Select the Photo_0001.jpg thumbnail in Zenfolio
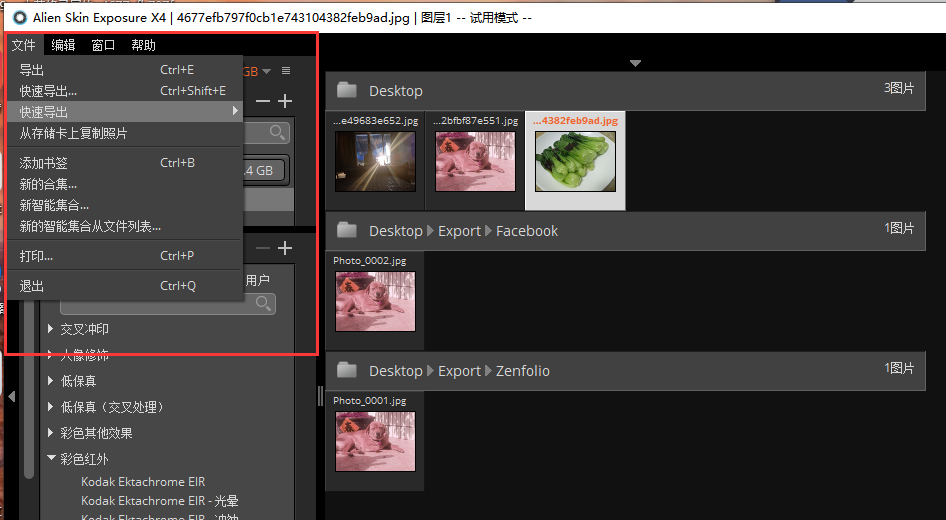This screenshot has width=946, height=520. point(375,440)
